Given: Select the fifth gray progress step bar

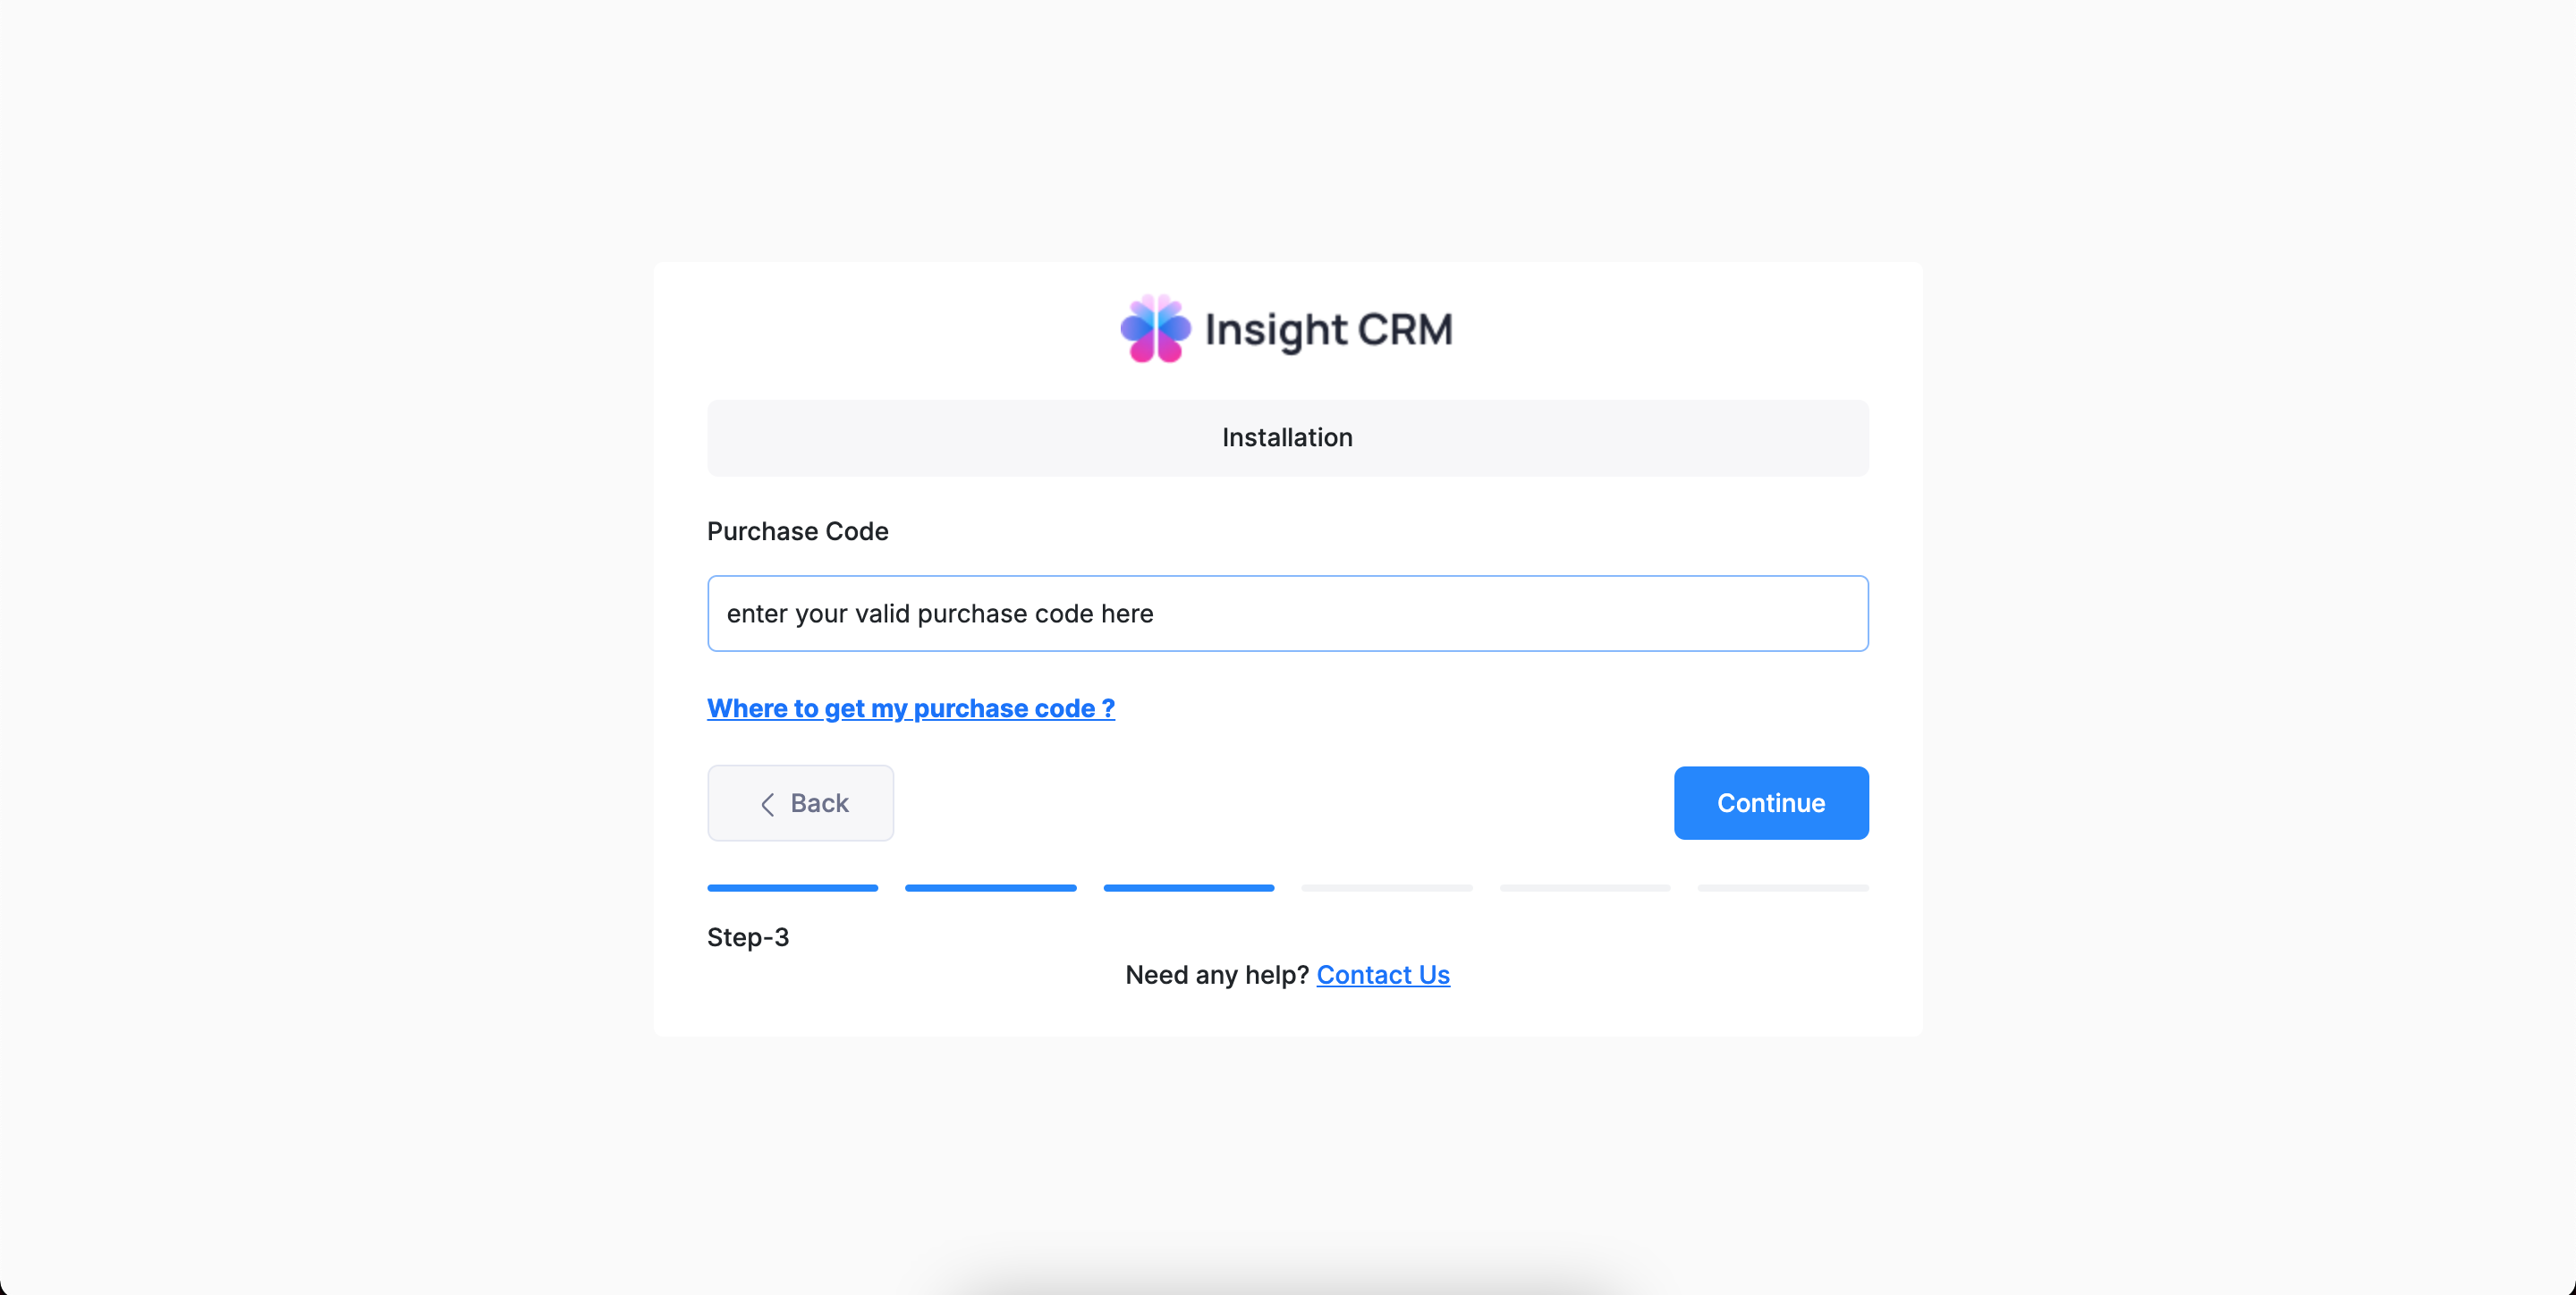Looking at the screenshot, I should [1584, 888].
